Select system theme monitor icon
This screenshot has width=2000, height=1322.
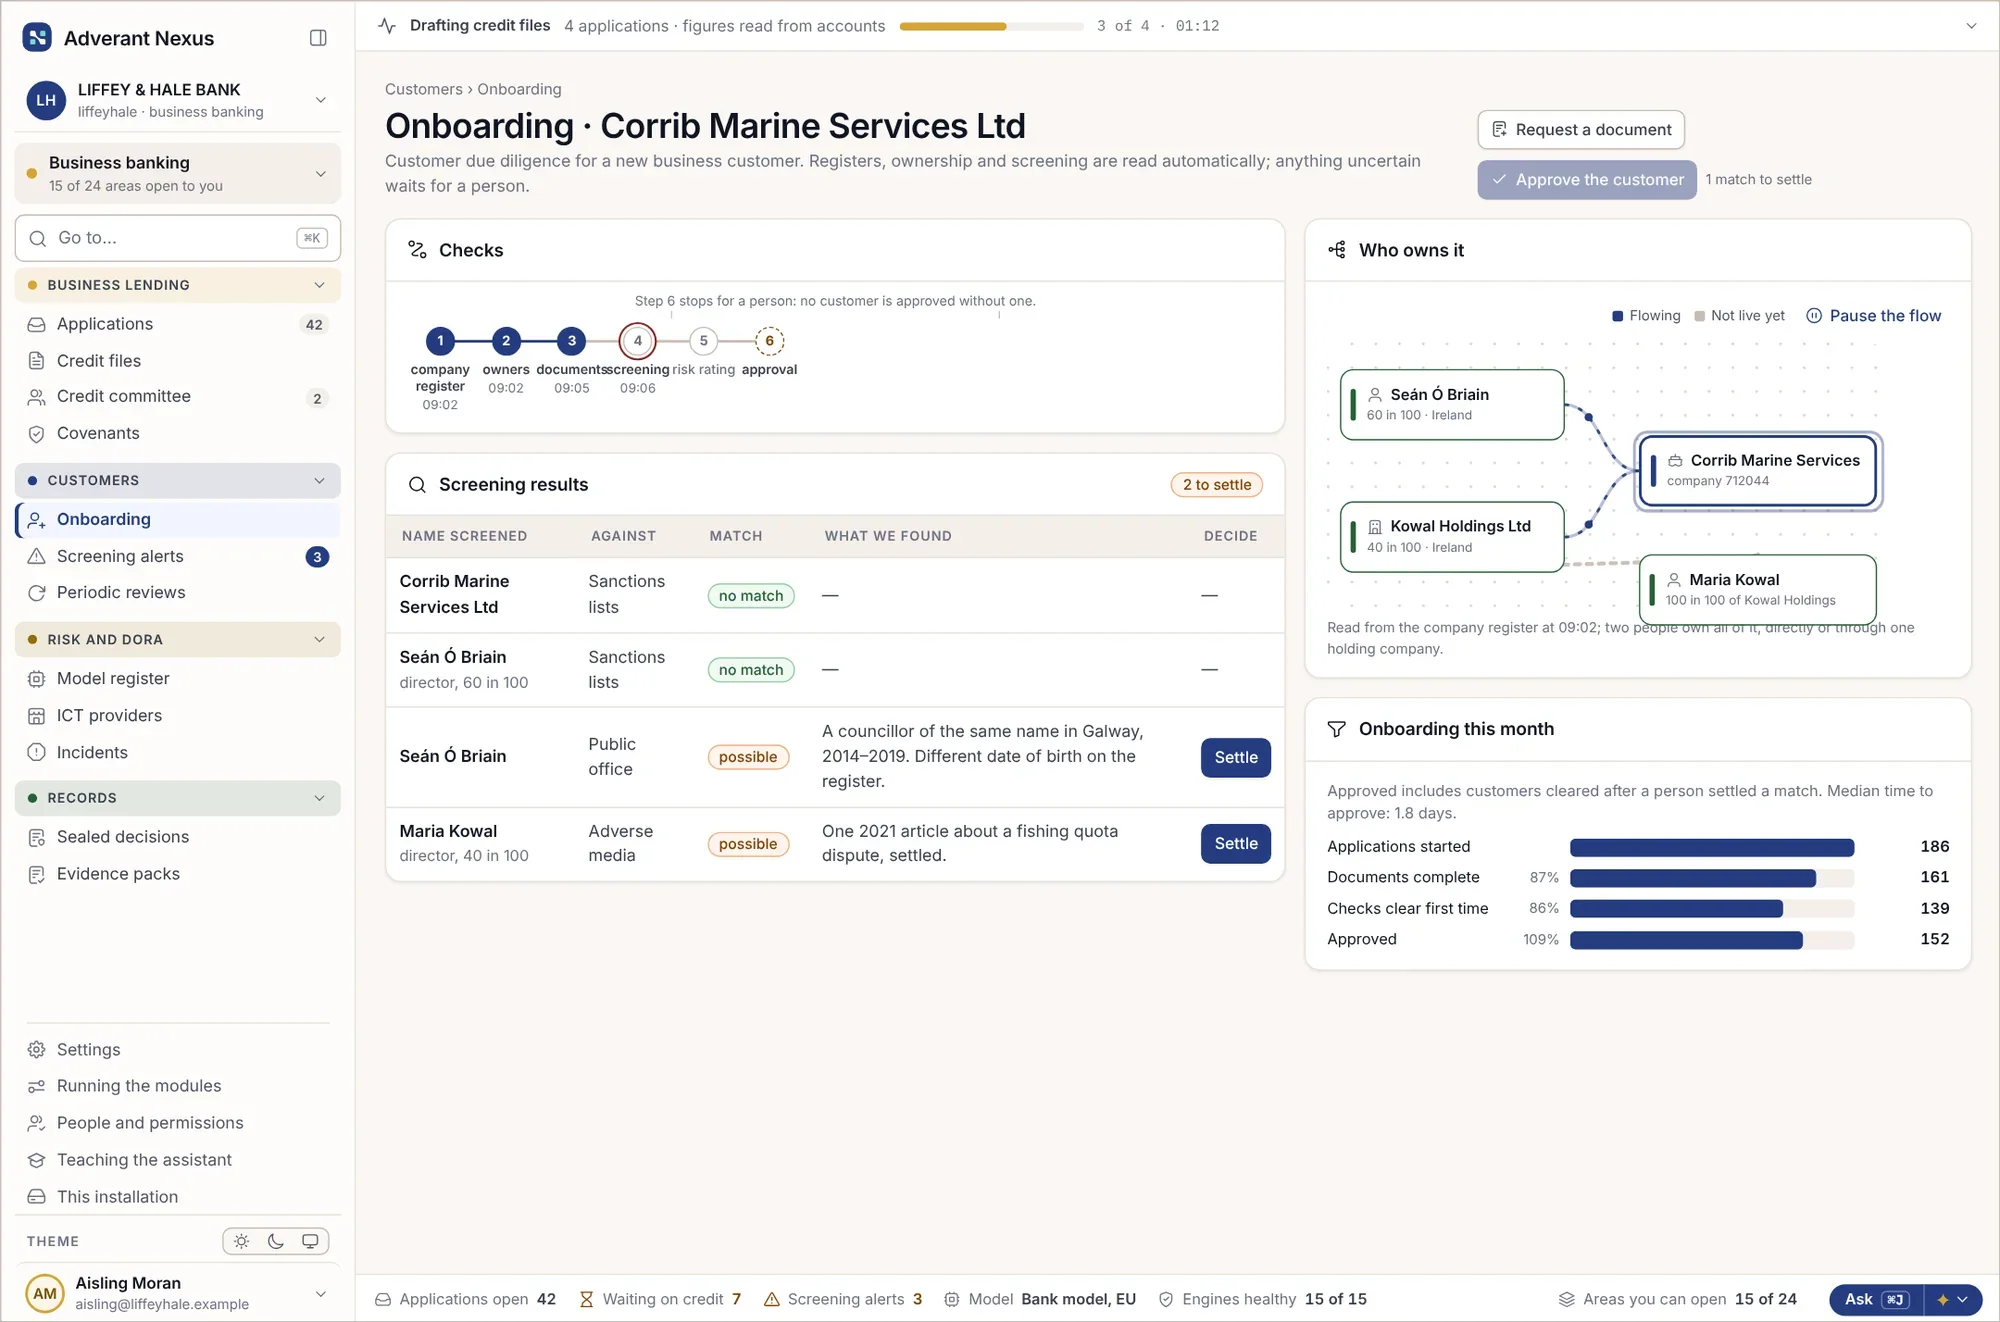(310, 1241)
